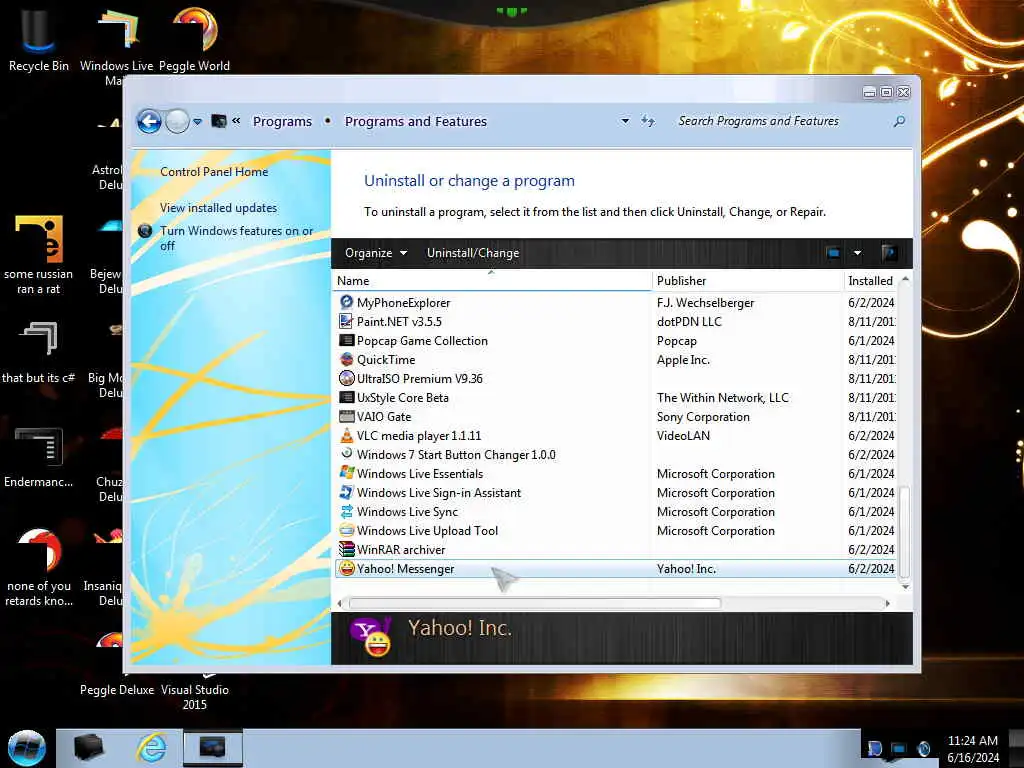
Task: Click the refresh icon in address bar
Action: pyautogui.click(x=647, y=121)
